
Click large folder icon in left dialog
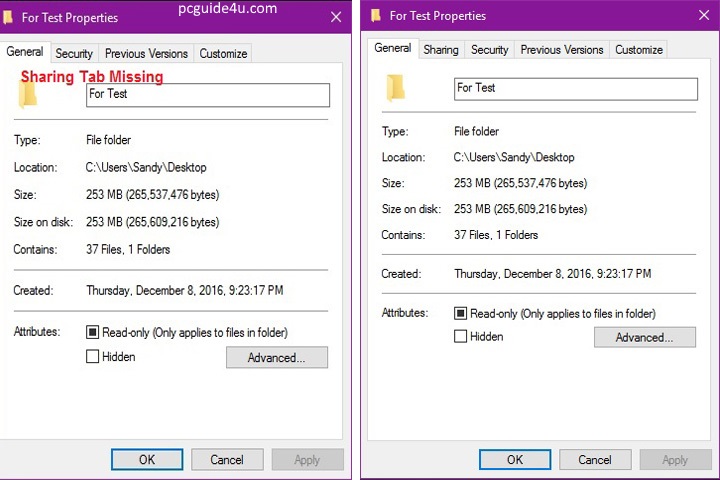[28, 94]
